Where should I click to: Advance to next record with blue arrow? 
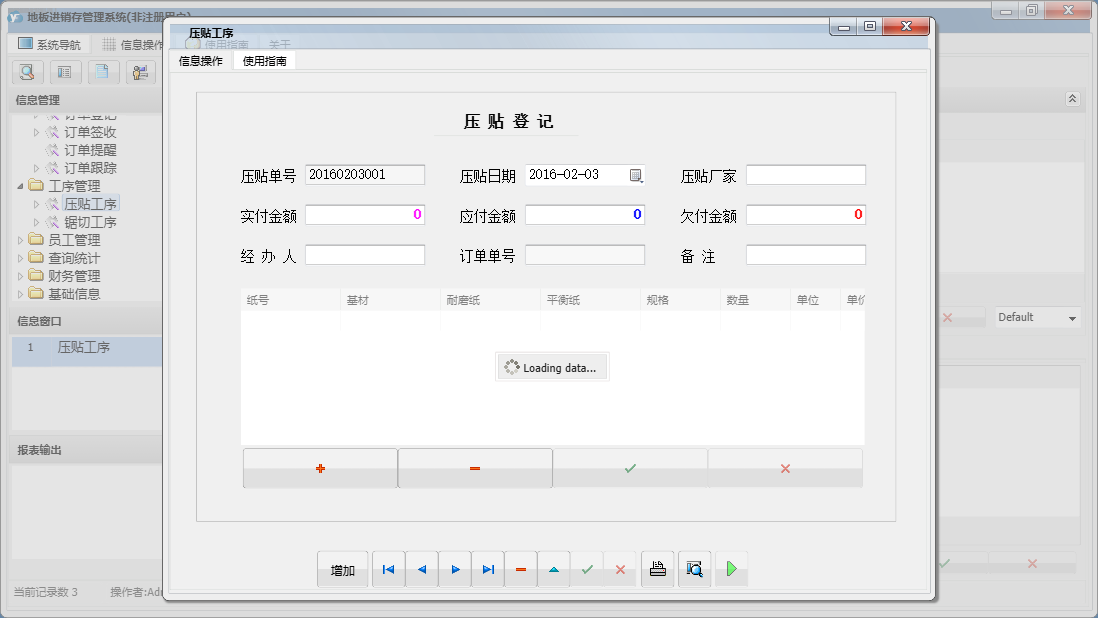pos(454,568)
